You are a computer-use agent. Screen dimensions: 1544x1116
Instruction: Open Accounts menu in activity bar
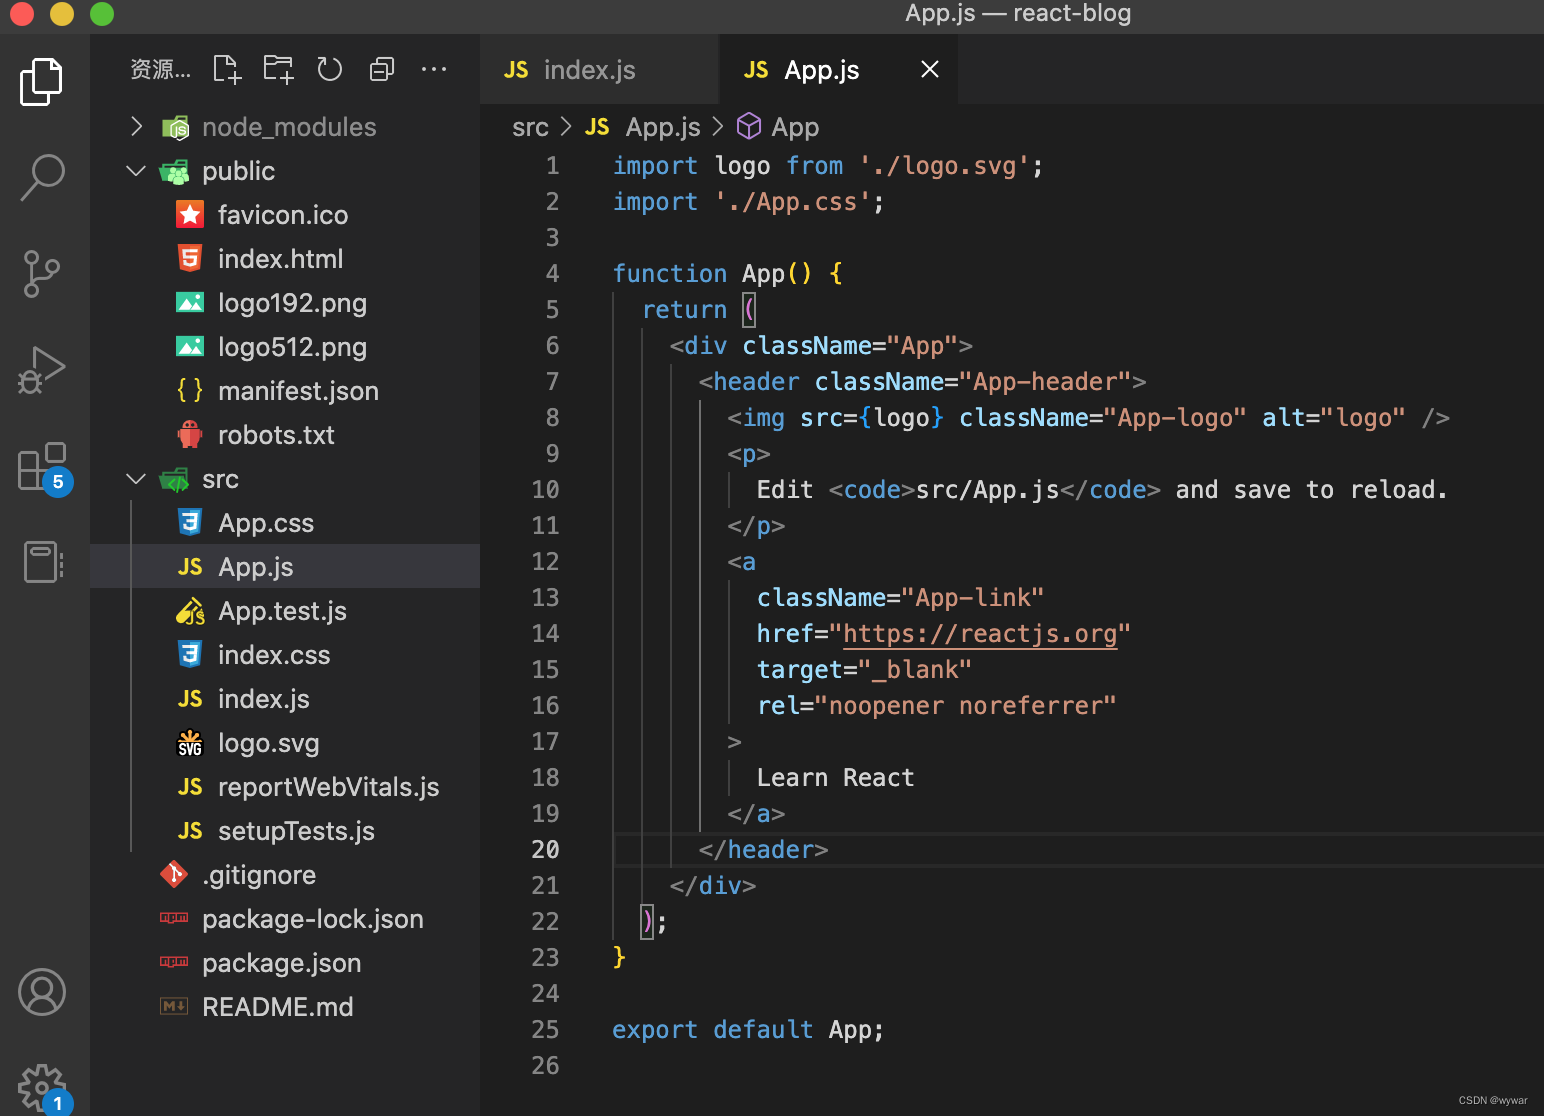42,992
